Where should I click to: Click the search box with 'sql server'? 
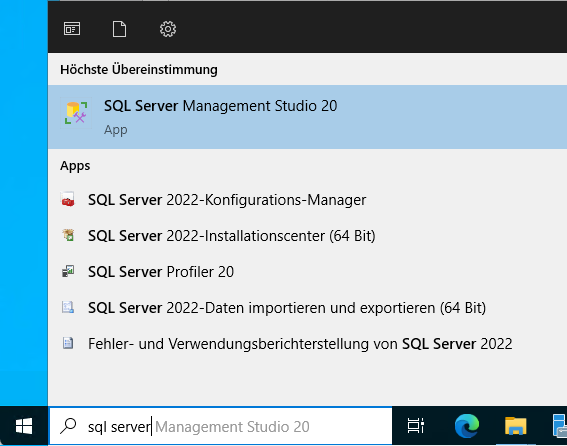coord(221,426)
